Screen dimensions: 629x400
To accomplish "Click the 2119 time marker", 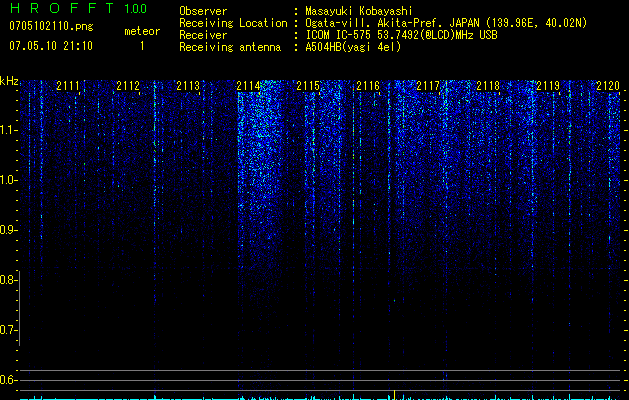I will 548,85.
